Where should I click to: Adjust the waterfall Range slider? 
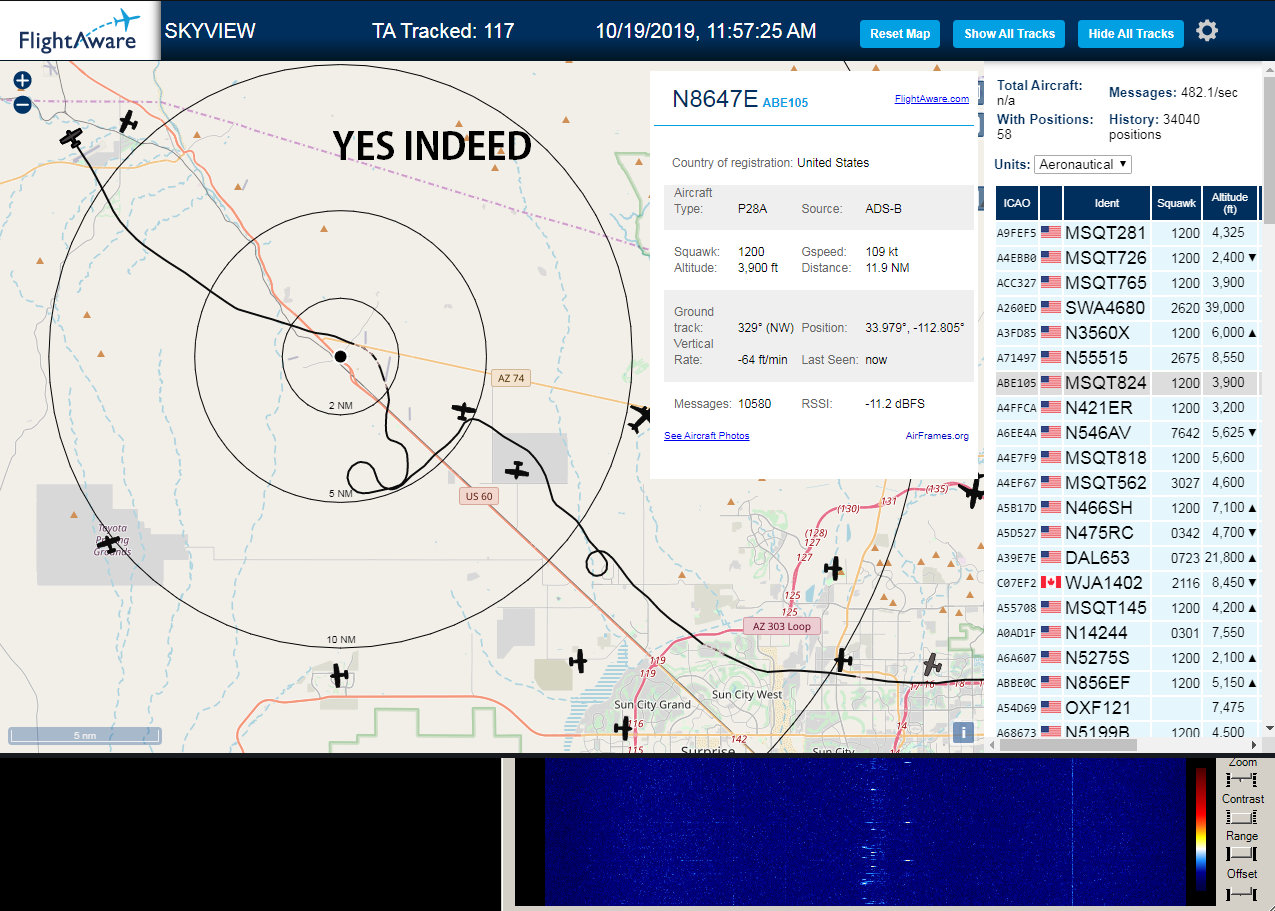(x=1241, y=853)
